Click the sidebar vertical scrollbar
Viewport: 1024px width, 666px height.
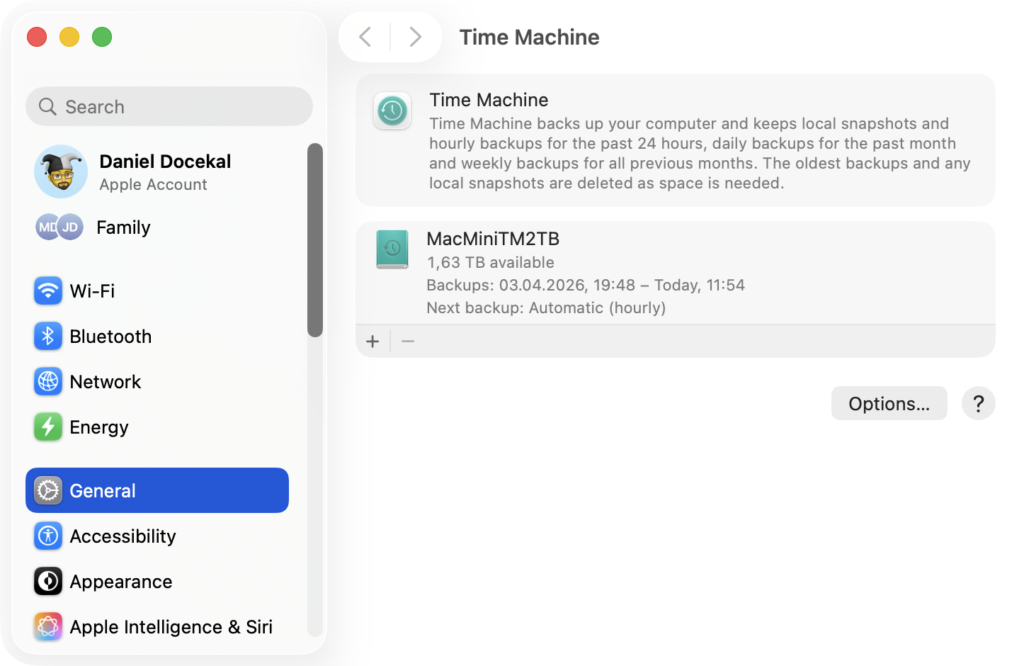tap(315, 240)
